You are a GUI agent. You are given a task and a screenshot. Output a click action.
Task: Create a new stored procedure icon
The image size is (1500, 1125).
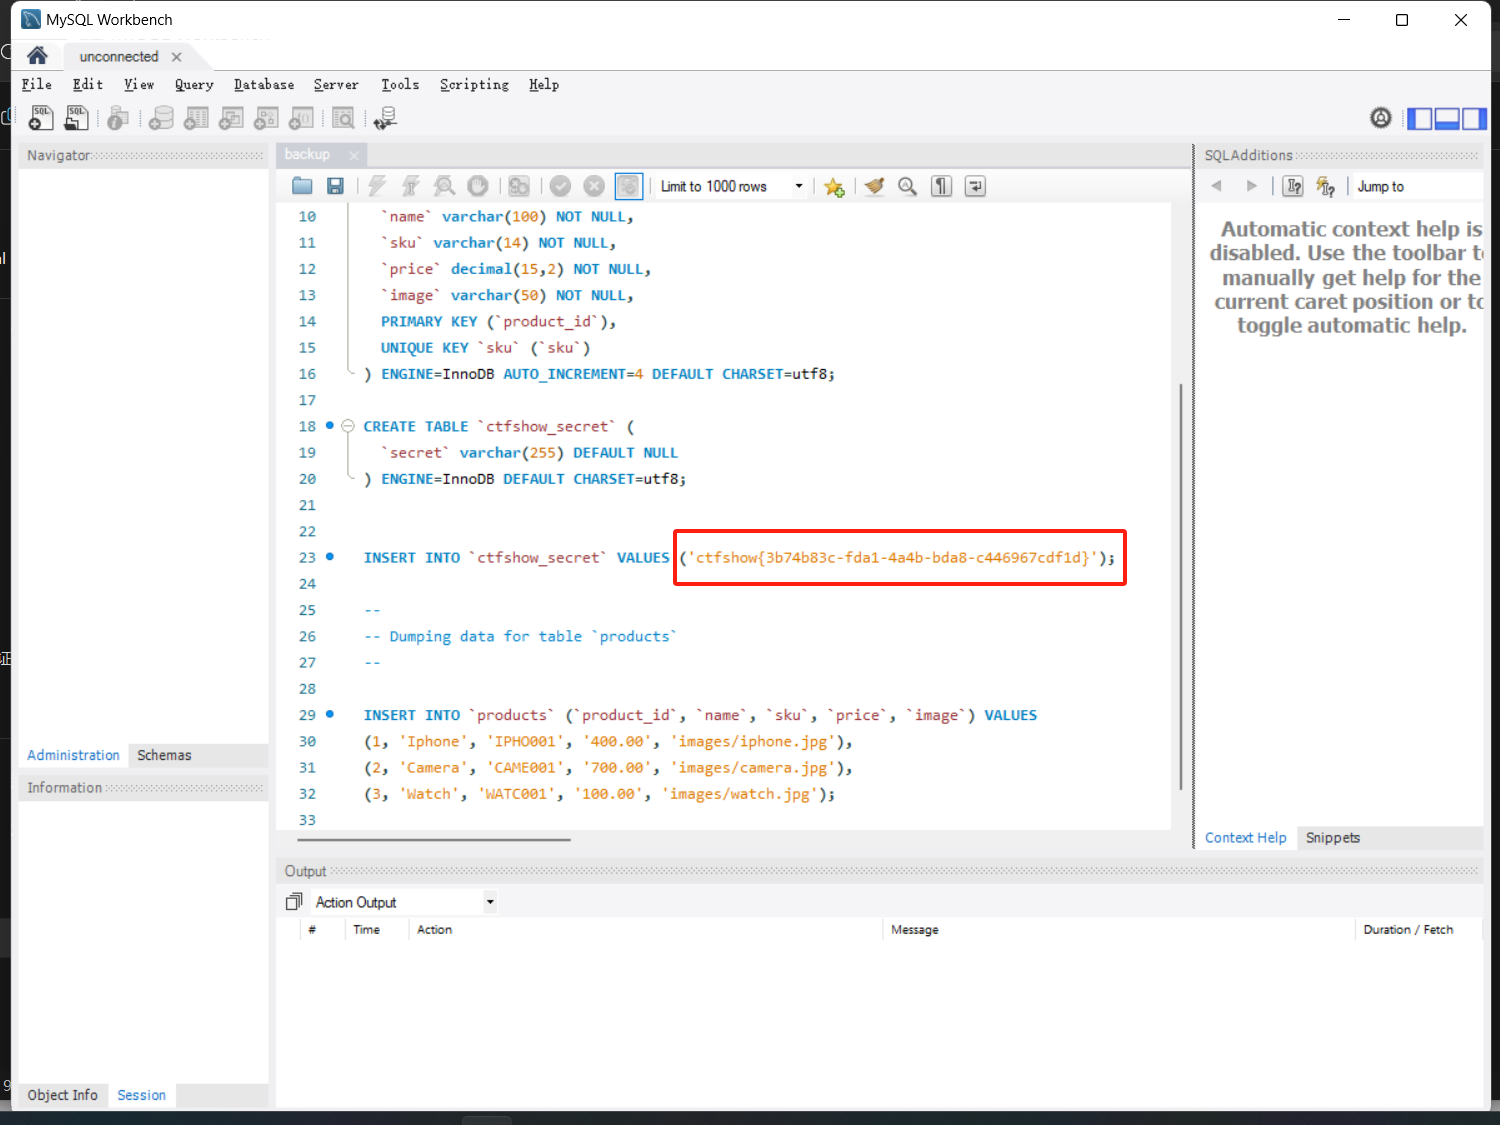pyautogui.click(x=266, y=119)
